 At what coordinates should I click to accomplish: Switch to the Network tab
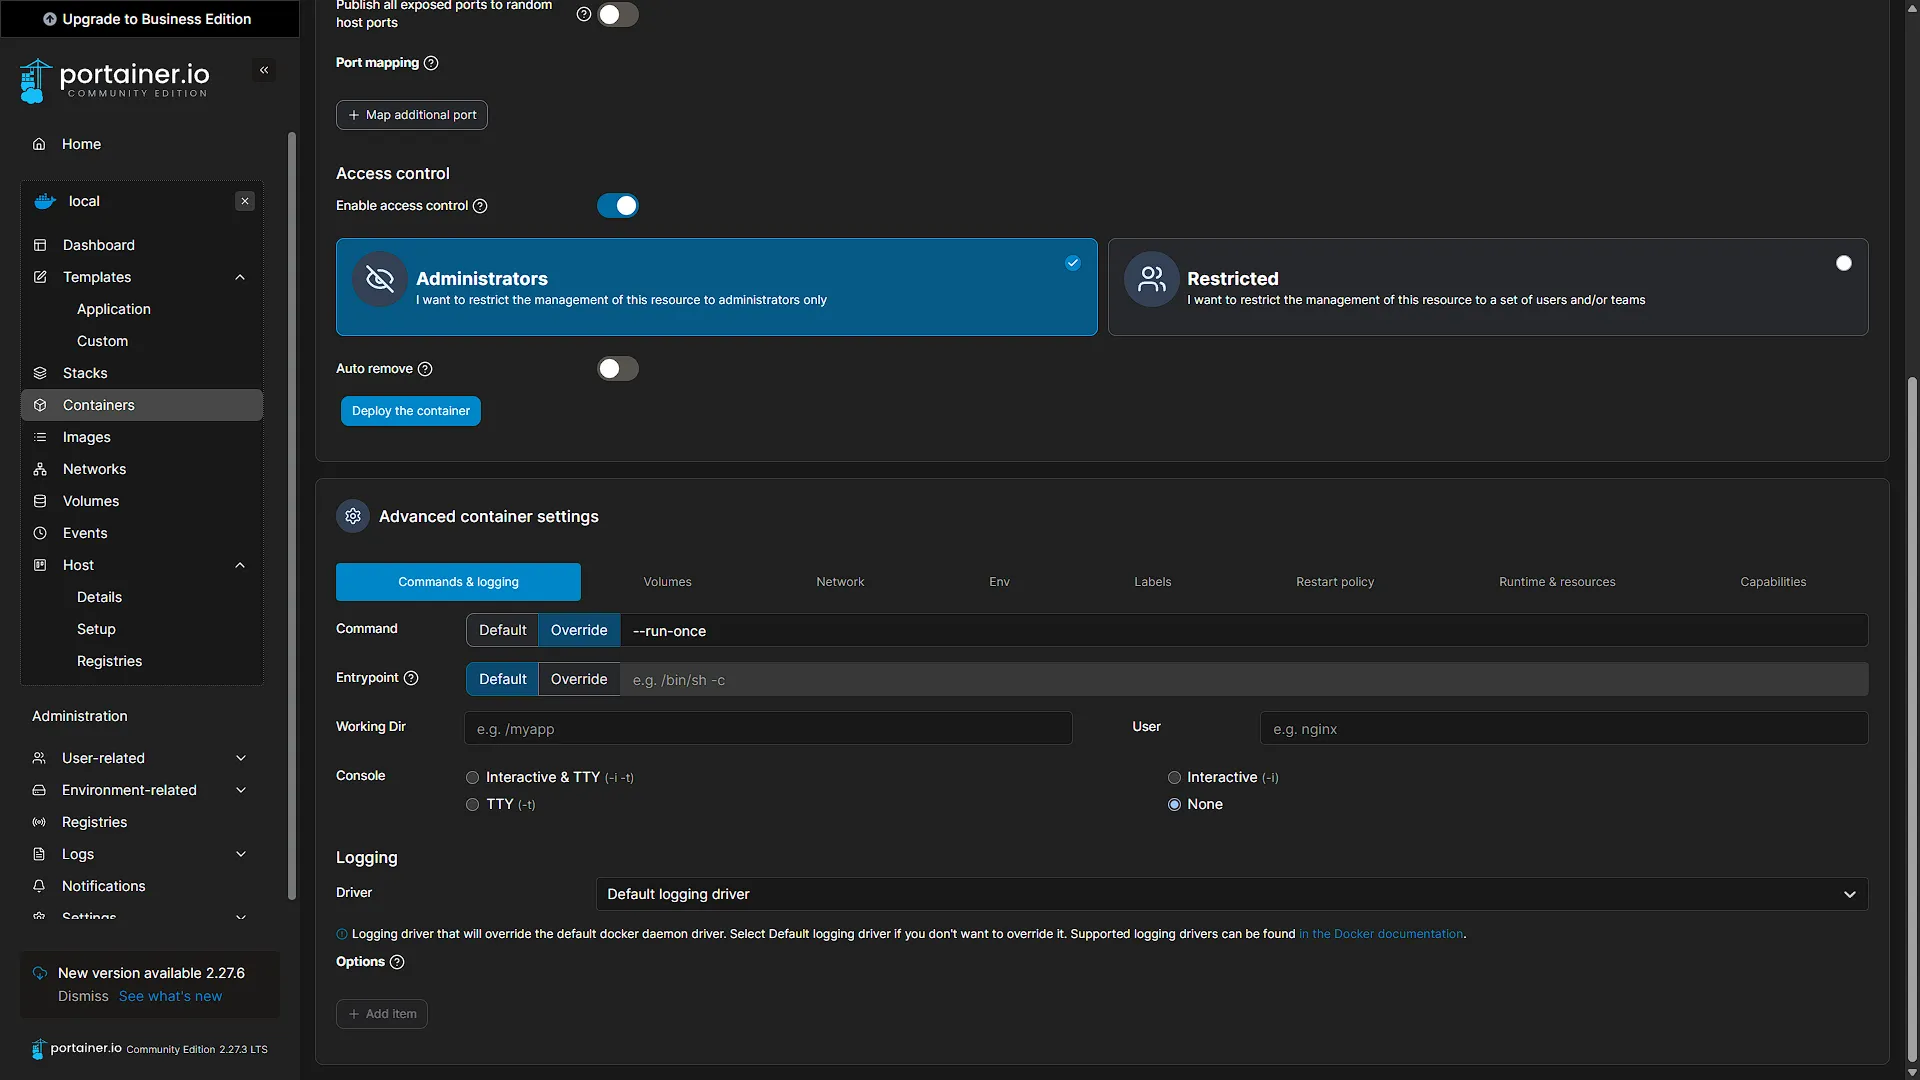pos(840,582)
